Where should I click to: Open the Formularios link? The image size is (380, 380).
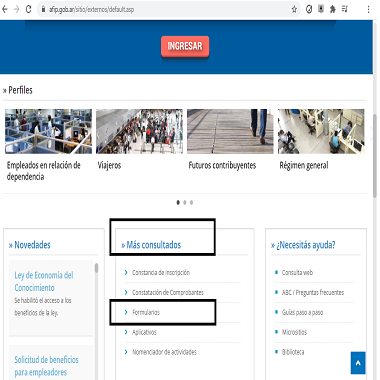[x=146, y=312]
